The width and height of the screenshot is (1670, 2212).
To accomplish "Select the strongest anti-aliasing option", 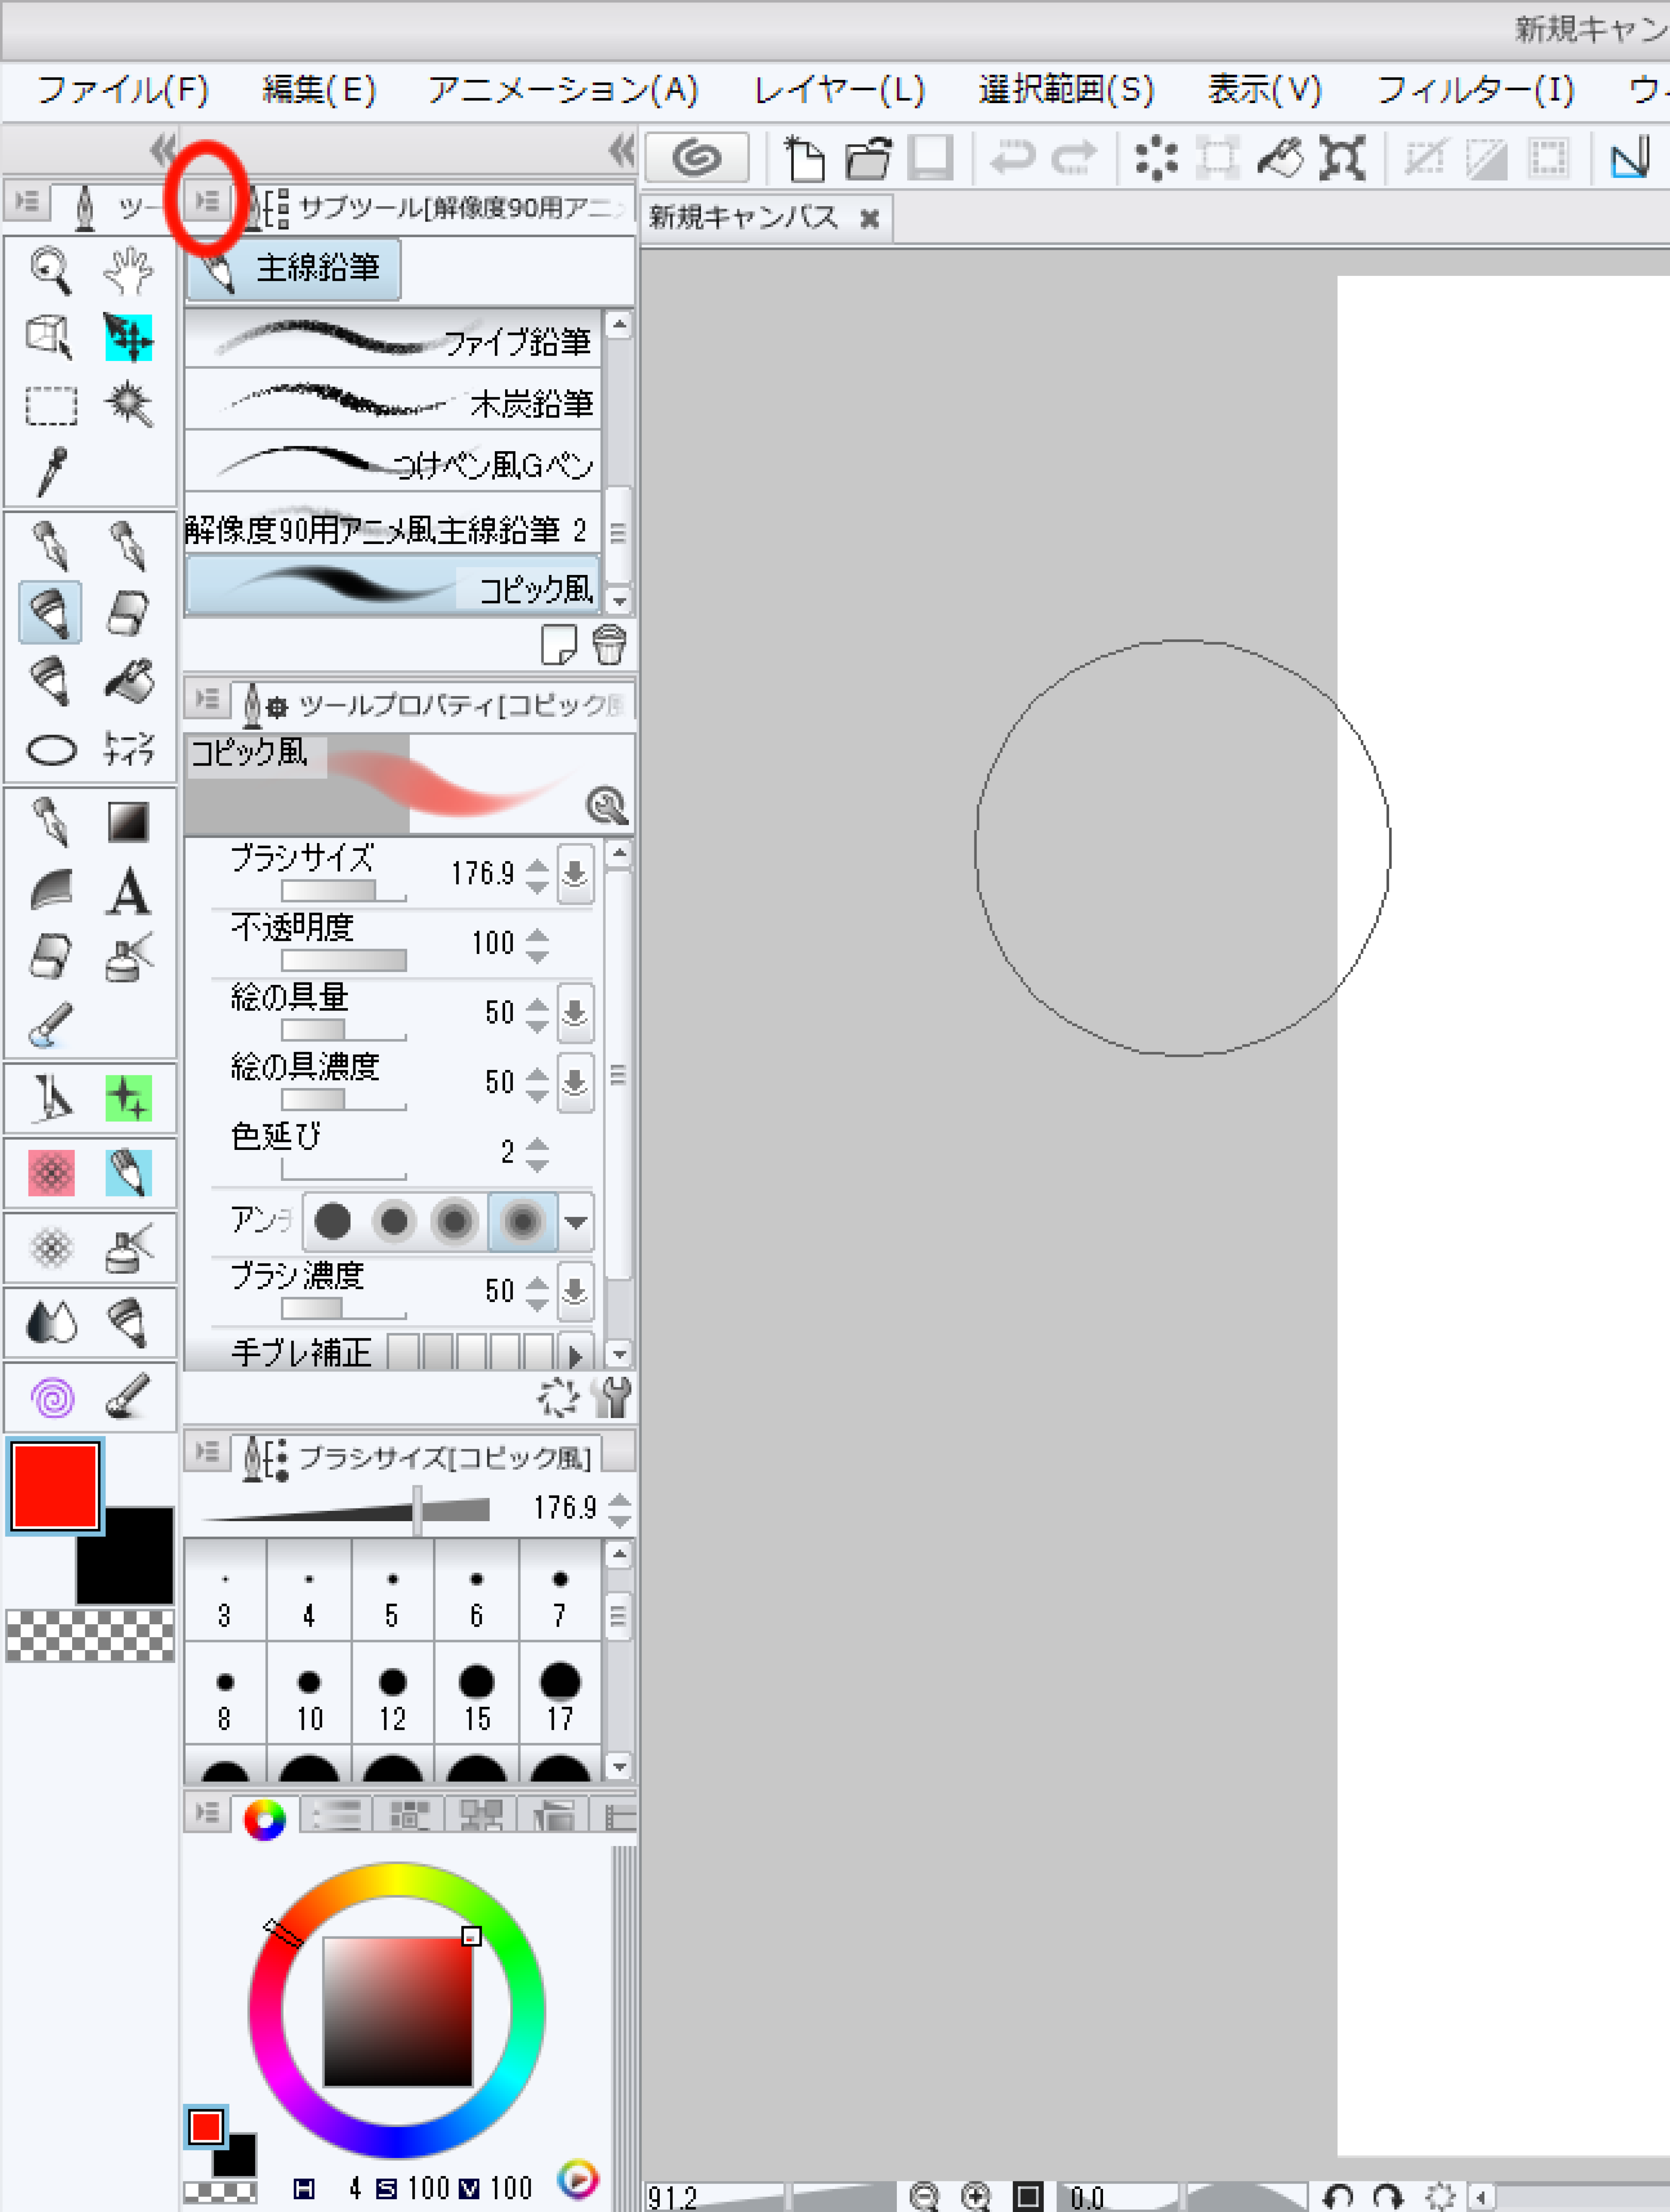I will coord(522,1221).
